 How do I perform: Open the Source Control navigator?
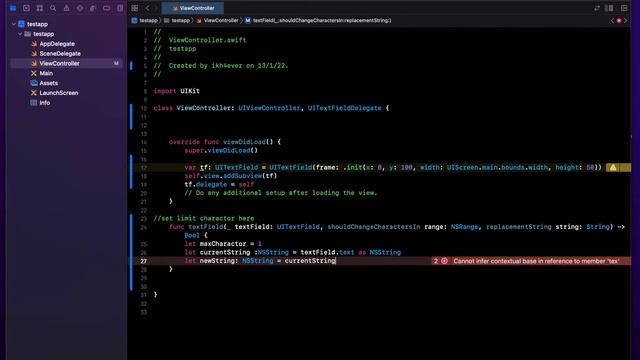coord(26,8)
